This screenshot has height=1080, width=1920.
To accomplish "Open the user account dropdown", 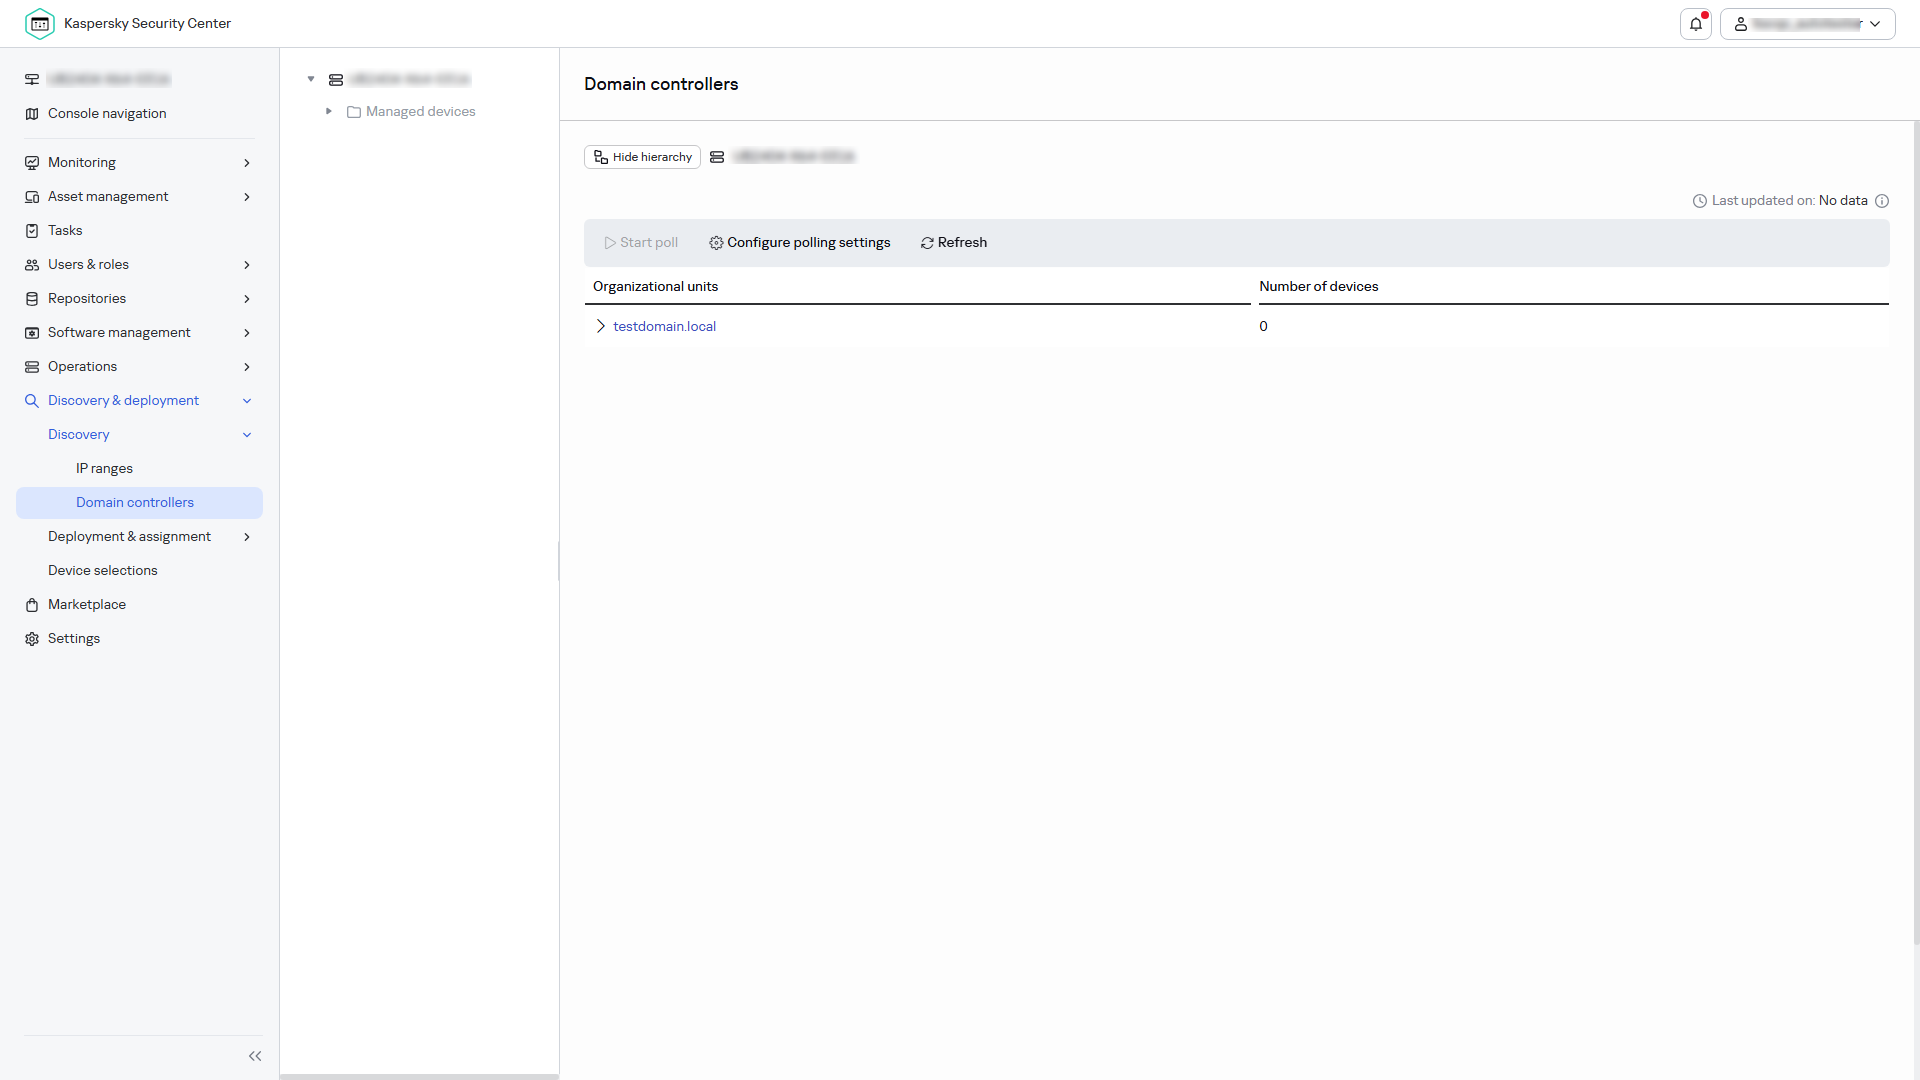I will pos(1807,24).
